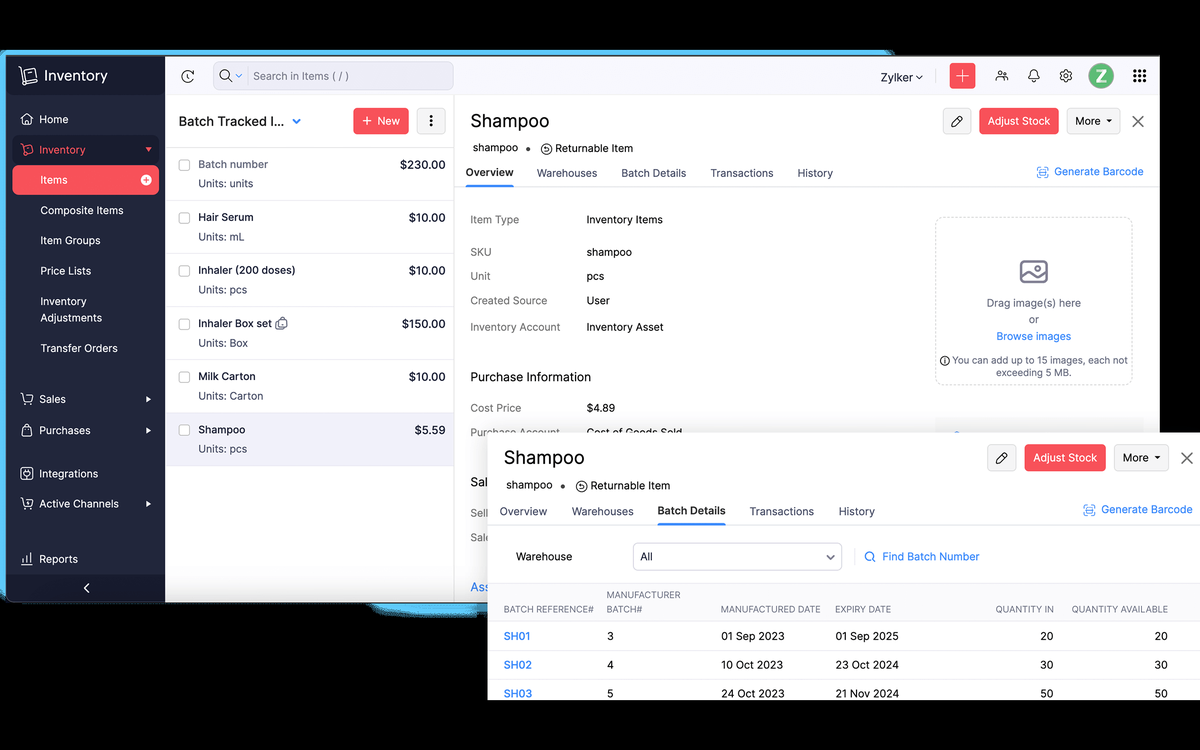
Task: Open batch reference SH02
Action: click(x=517, y=665)
